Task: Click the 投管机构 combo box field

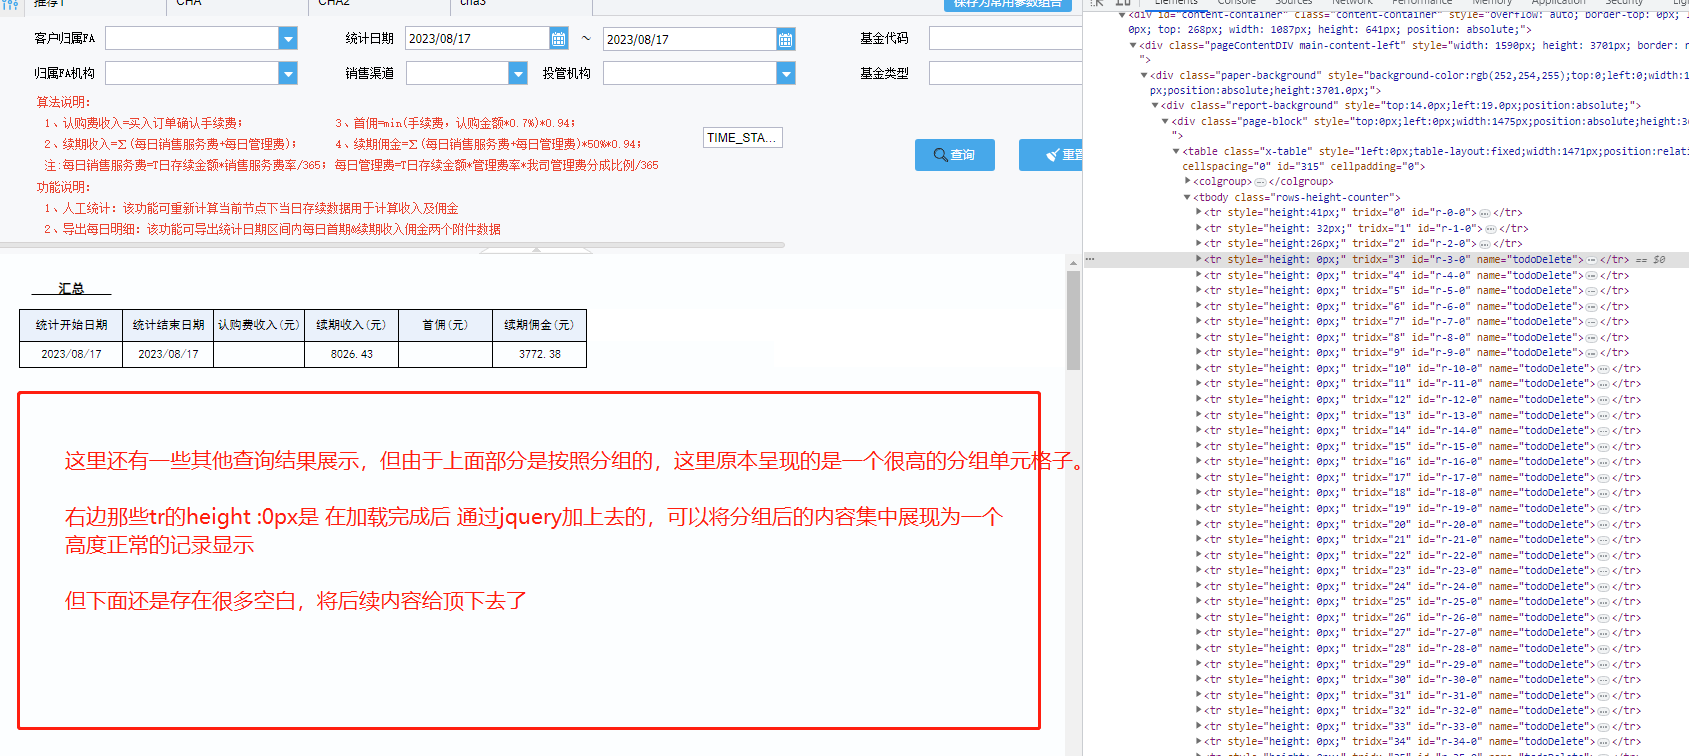Action: [x=690, y=73]
